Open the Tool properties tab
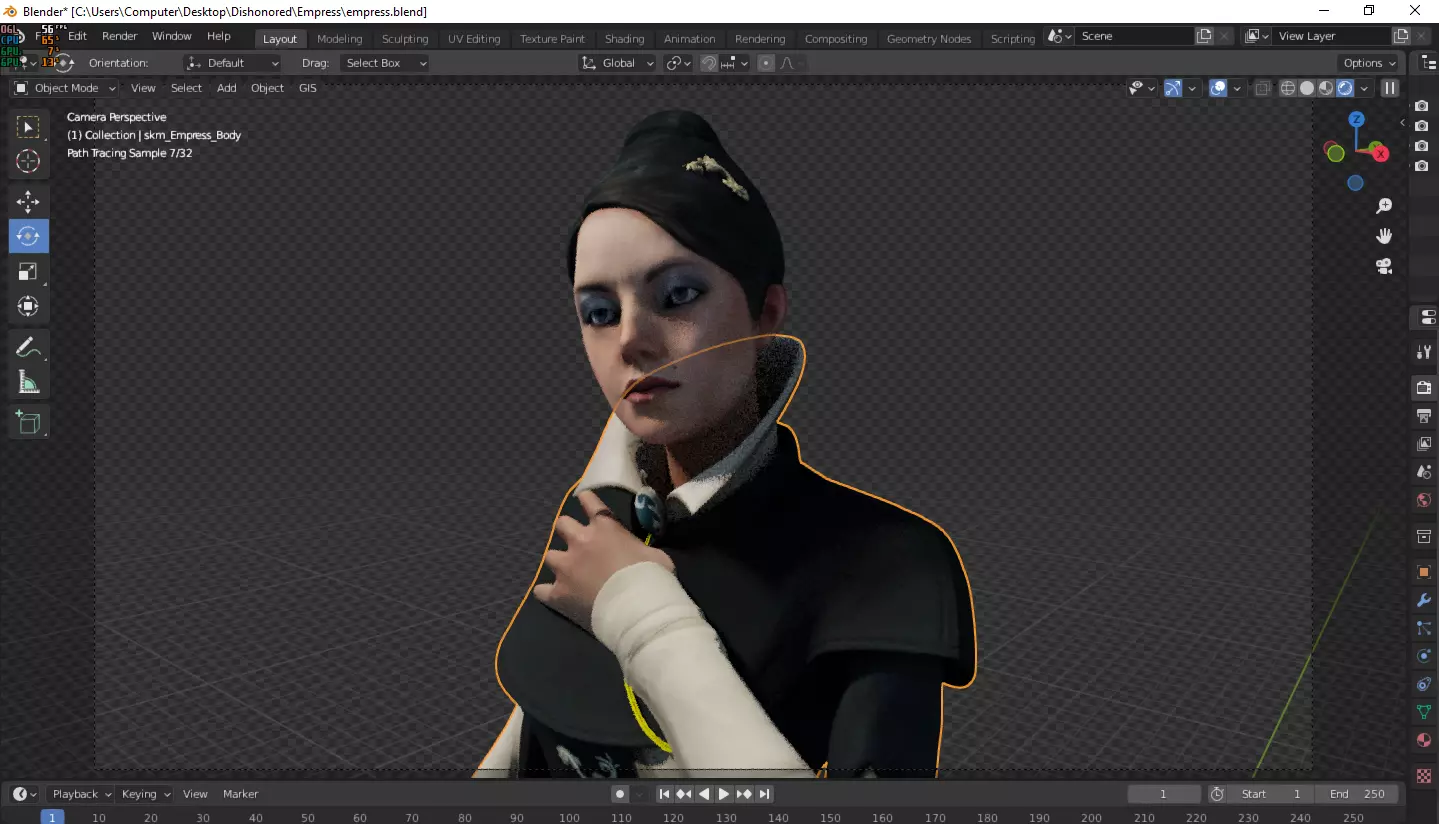1439x824 pixels. 1424,352
